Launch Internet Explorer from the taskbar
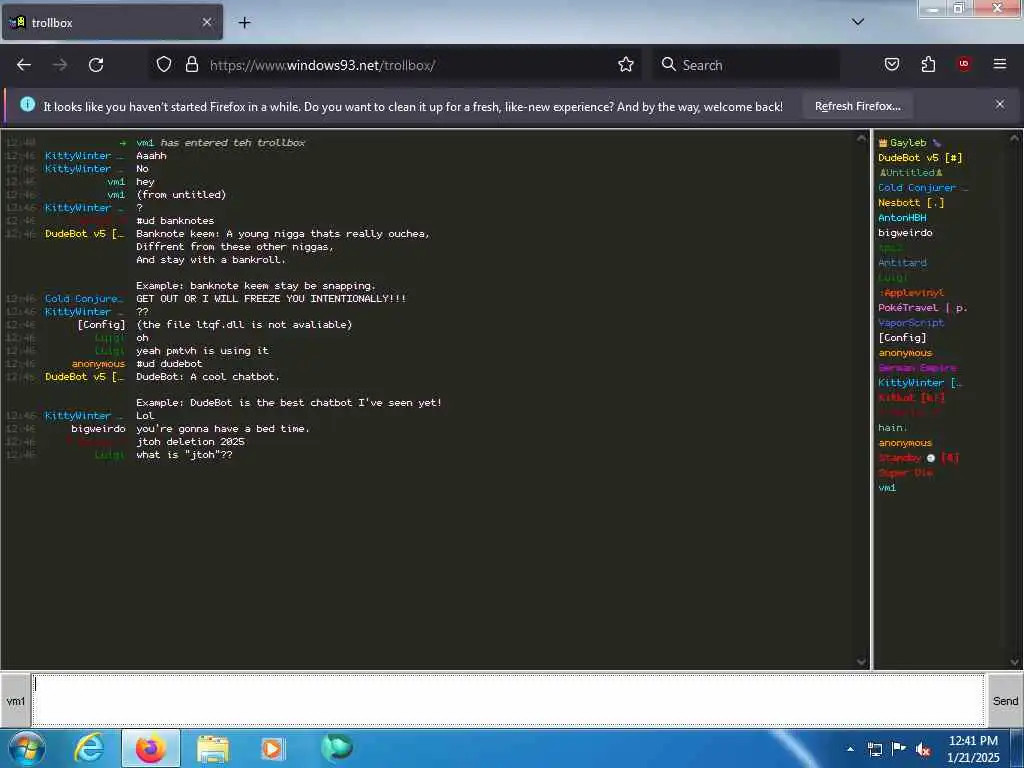Viewport: 1024px width, 768px height. 88,748
